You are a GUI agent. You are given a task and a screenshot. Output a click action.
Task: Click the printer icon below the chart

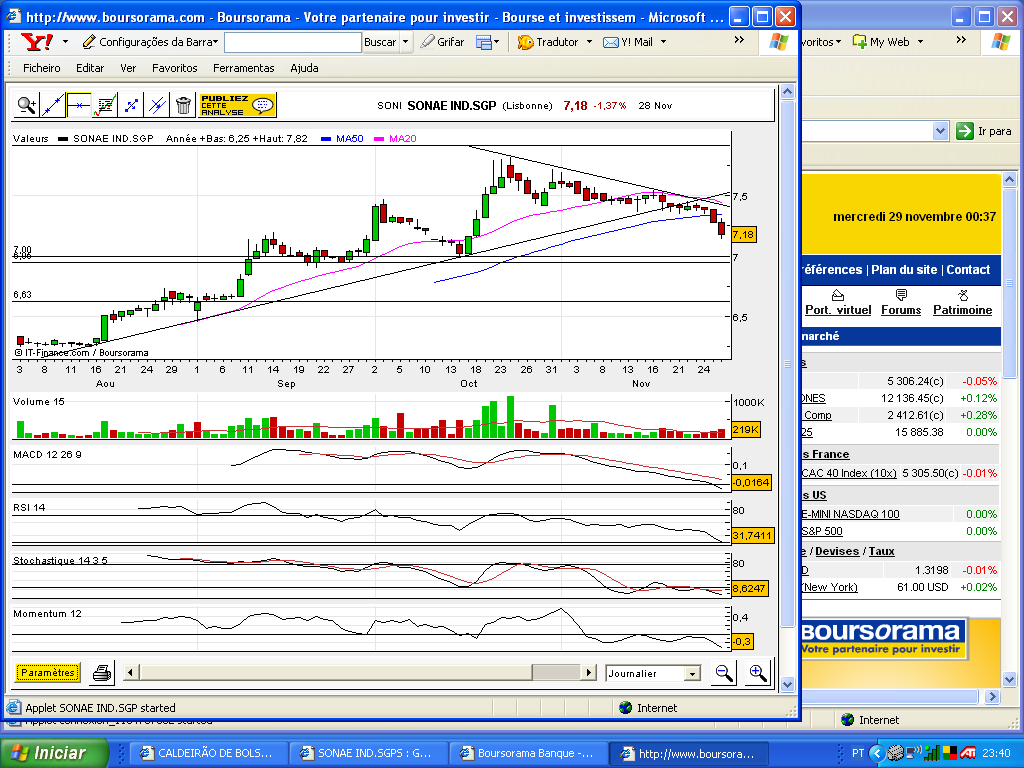[x=102, y=673]
